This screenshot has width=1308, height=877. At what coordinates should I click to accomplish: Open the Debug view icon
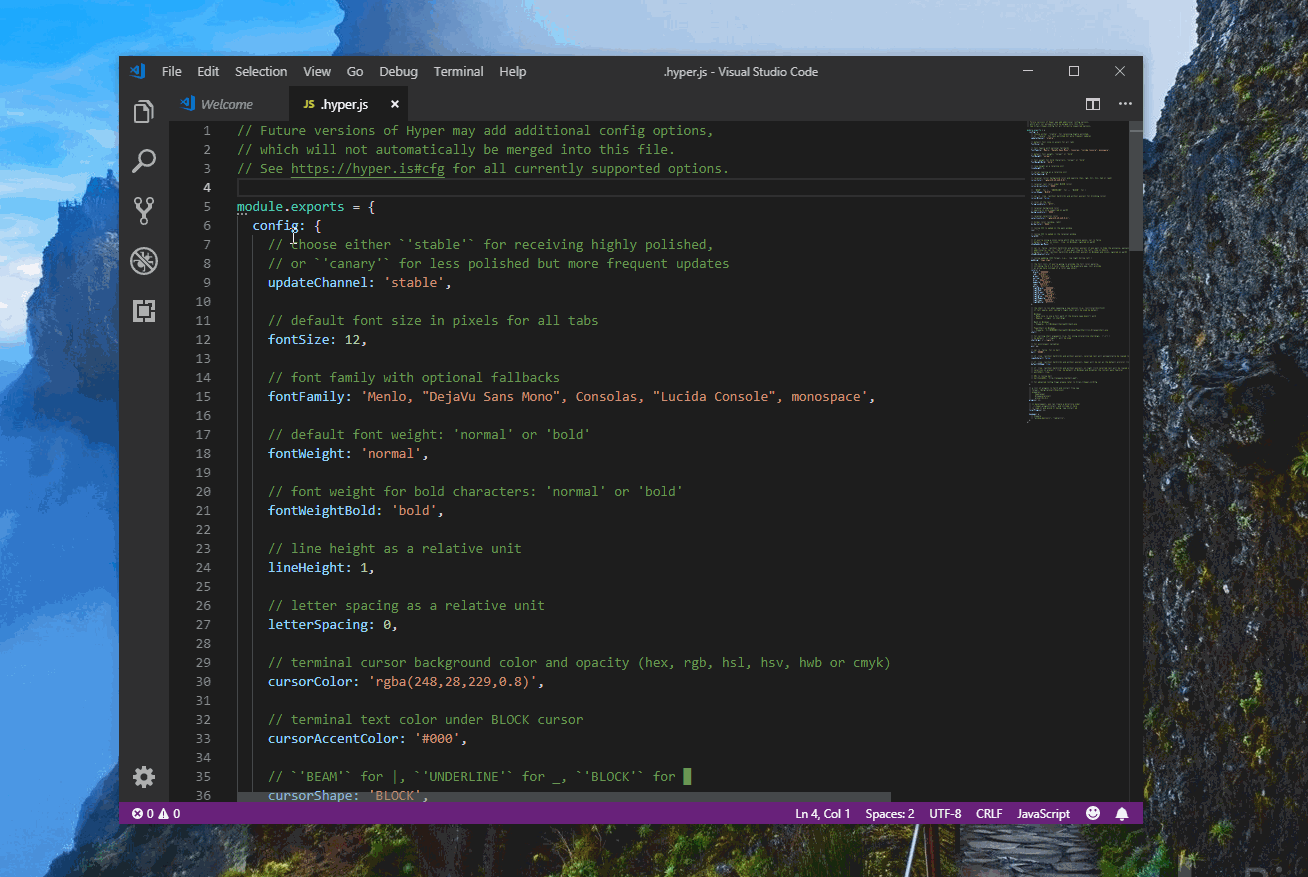pos(144,261)
